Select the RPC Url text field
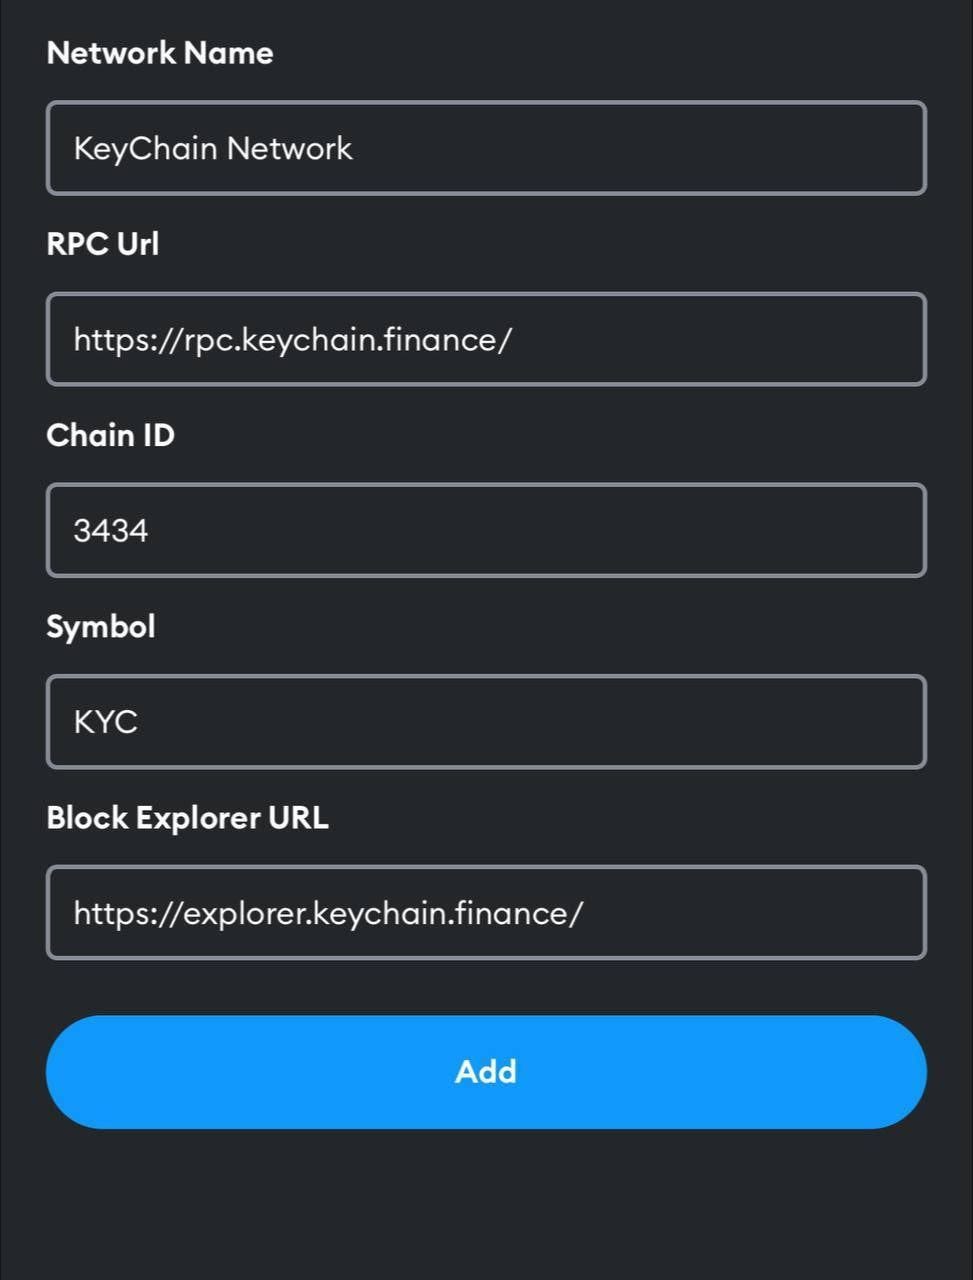 [486, 339]
